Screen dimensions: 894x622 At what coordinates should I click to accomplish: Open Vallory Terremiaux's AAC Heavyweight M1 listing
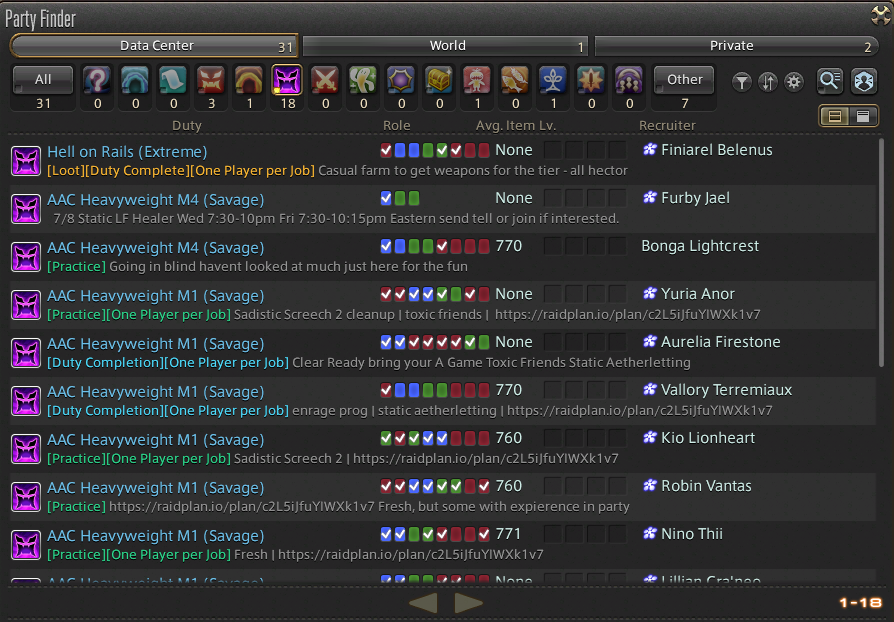[x=442, y=400]
